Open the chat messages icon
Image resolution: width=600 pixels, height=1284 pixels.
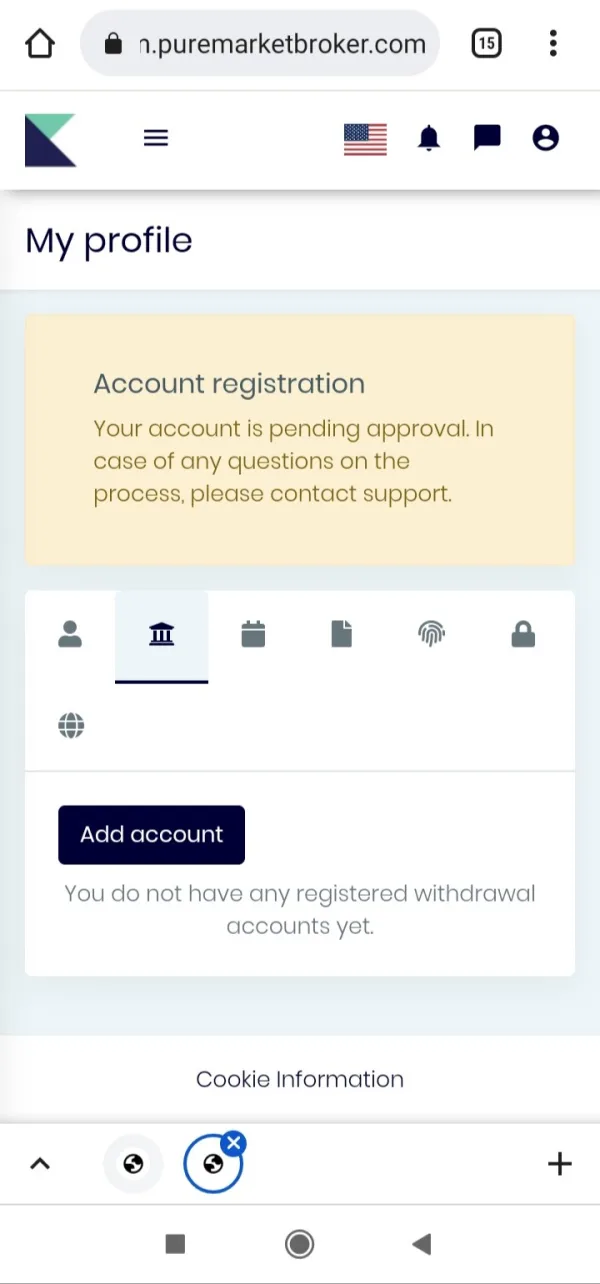(x=487, y=138)
